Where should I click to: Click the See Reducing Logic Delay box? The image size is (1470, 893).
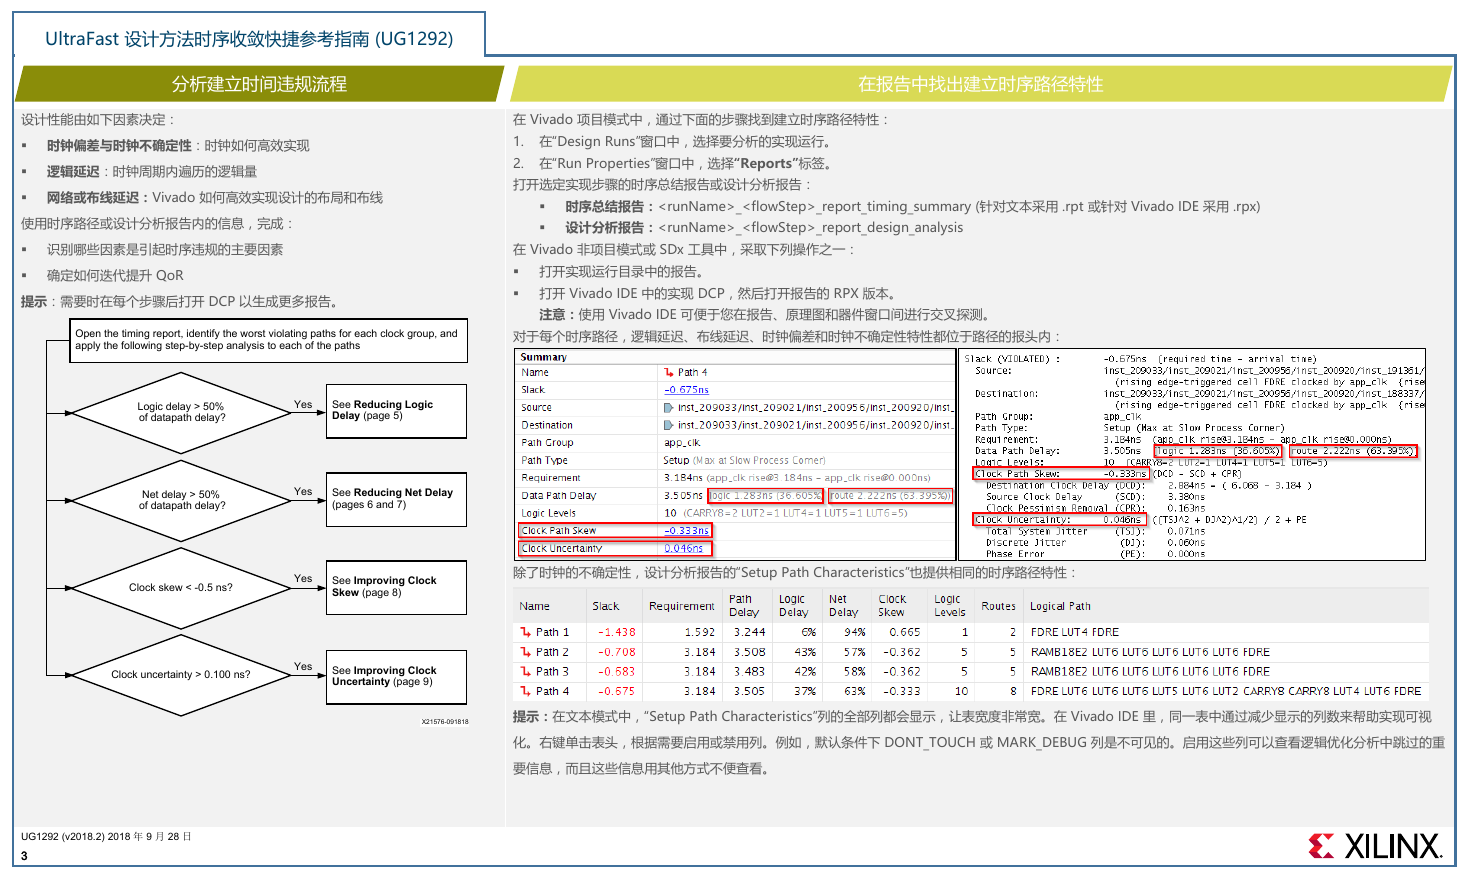396,411
